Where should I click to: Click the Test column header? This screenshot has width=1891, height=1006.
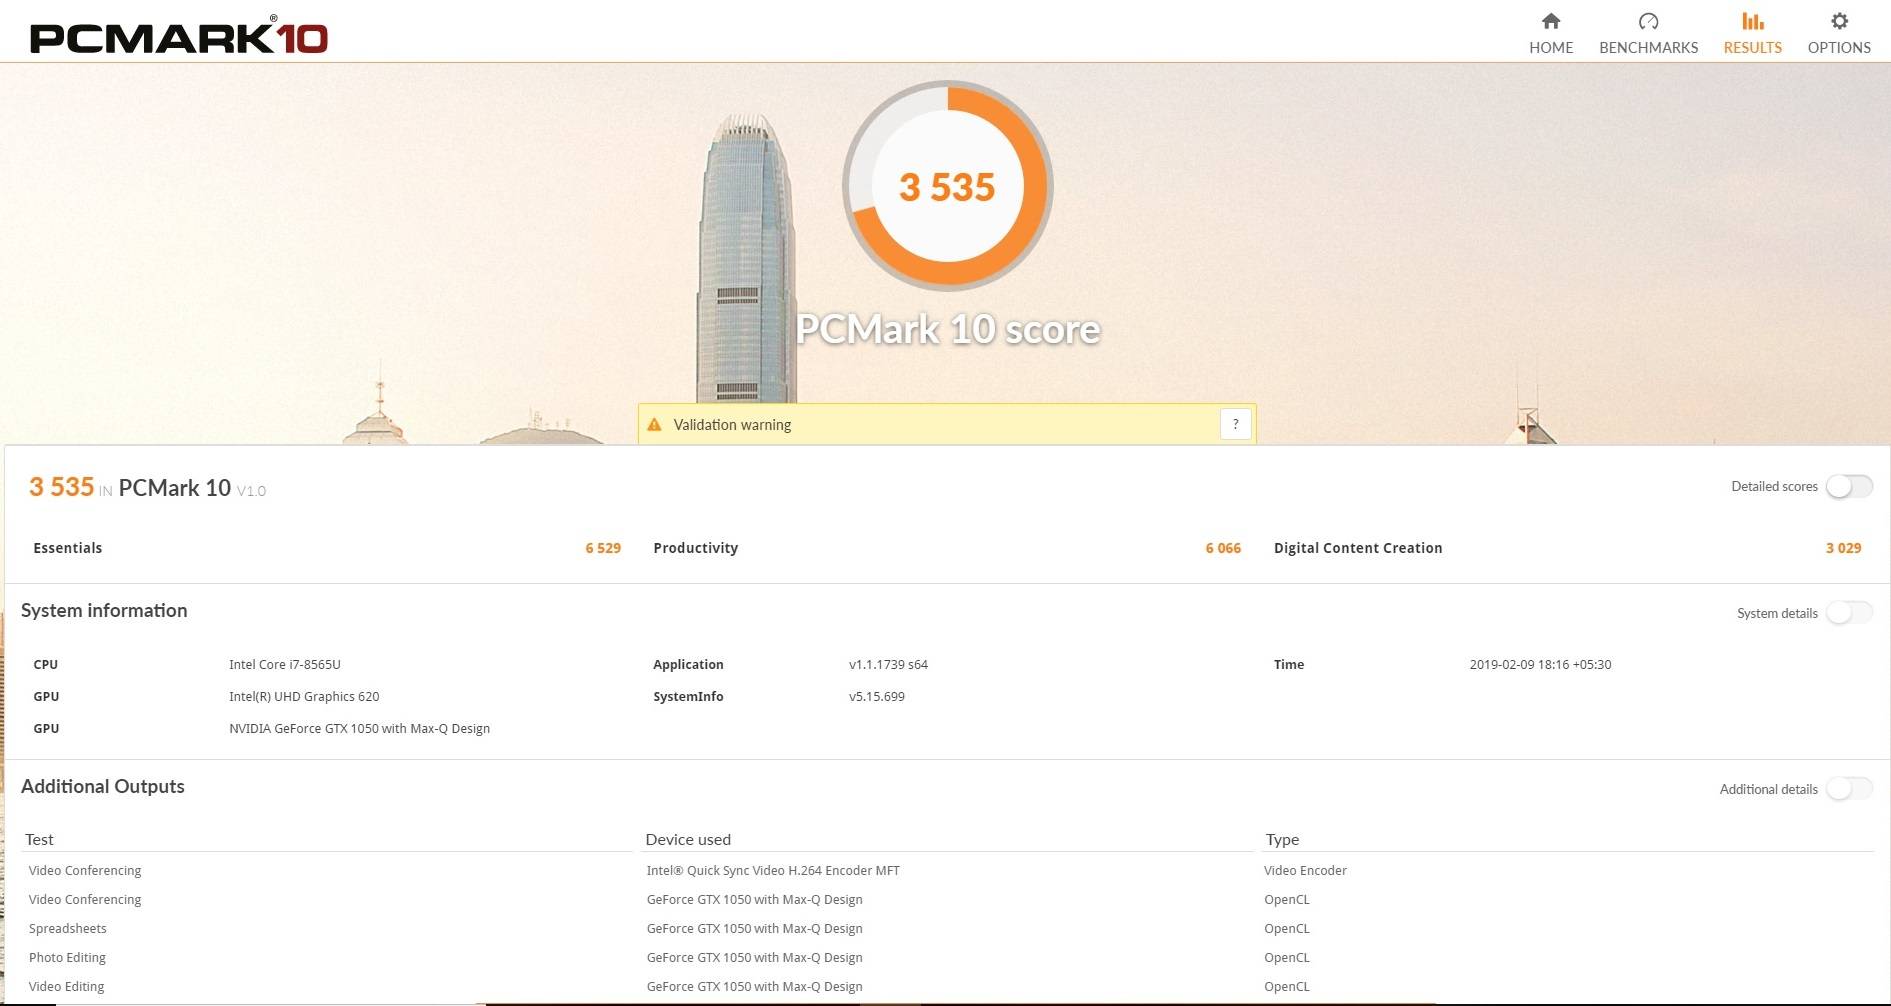(40, 839)
